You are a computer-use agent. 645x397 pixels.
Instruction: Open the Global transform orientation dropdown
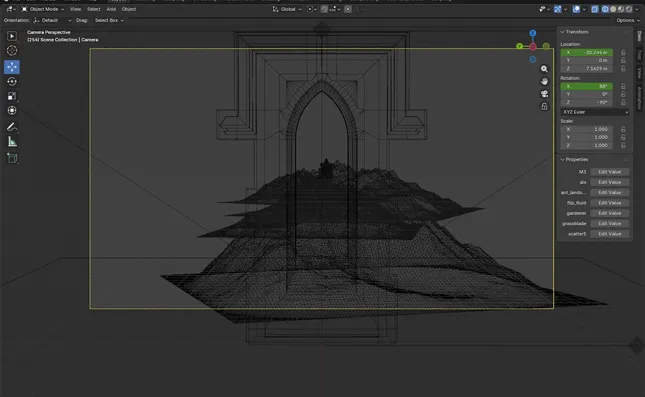[287, 9]
